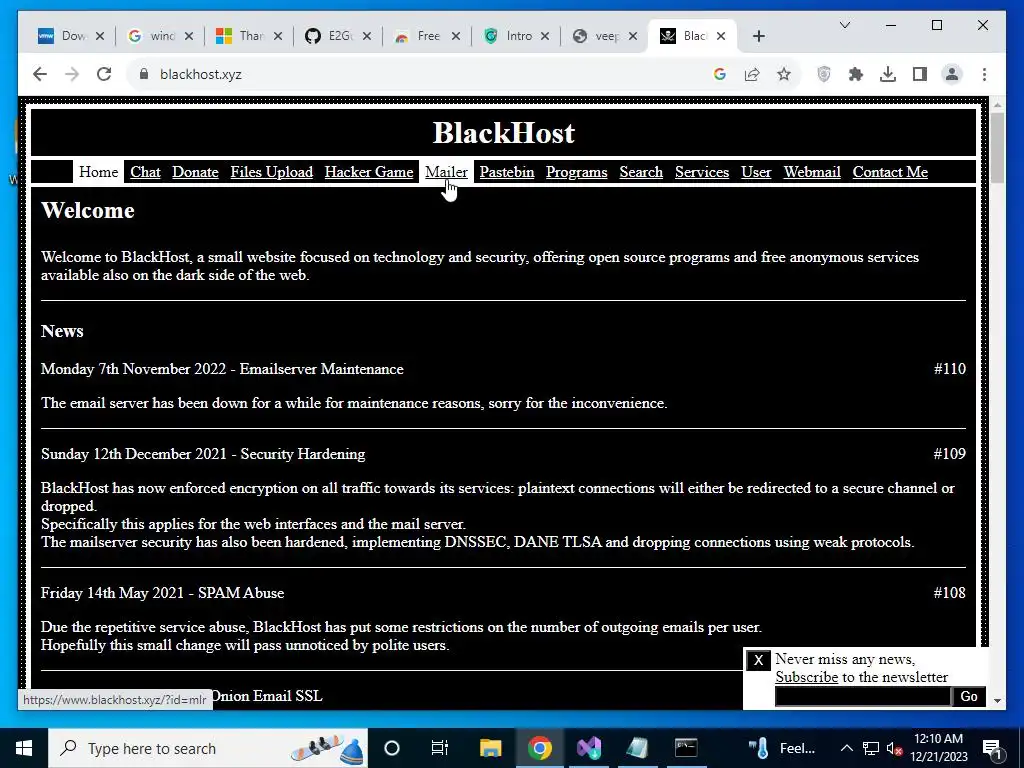Go to Files Upload page
Screen dimensions: 1024x768
[272, 172]
